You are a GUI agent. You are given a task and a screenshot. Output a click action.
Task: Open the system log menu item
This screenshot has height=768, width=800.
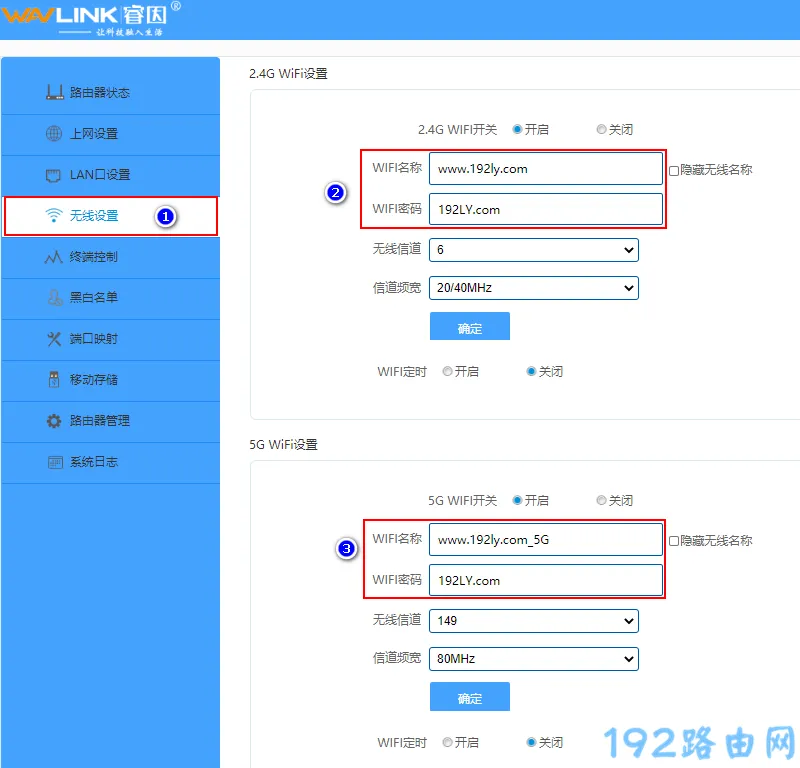tap(95, 462)
